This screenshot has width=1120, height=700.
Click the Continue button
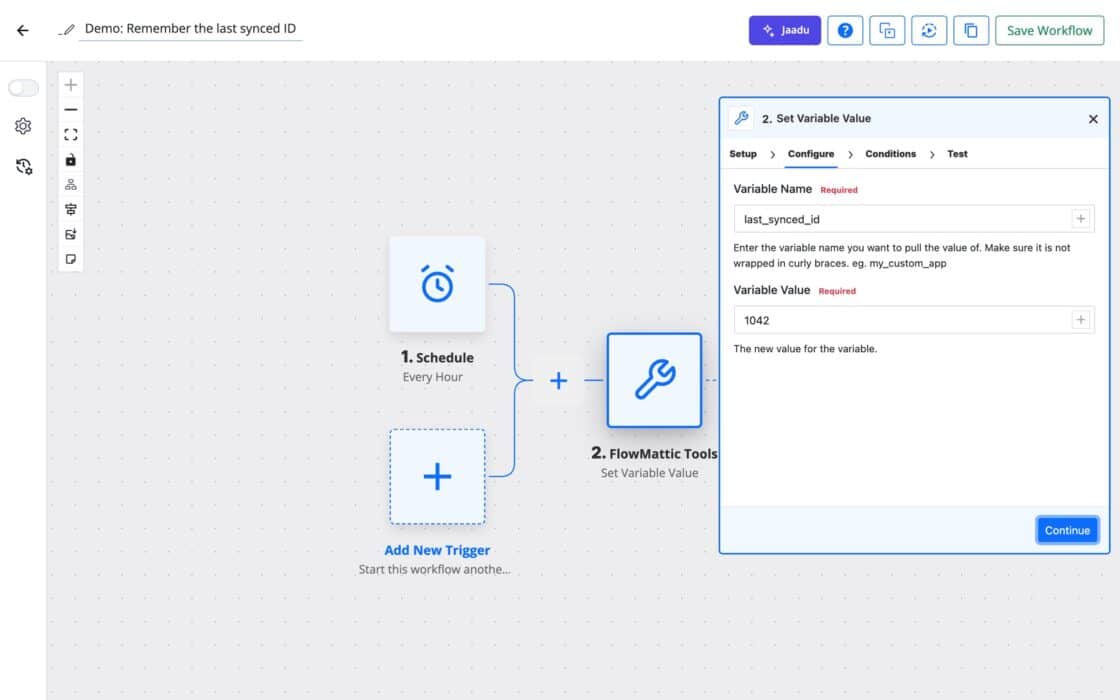(x=1067, y=530)
